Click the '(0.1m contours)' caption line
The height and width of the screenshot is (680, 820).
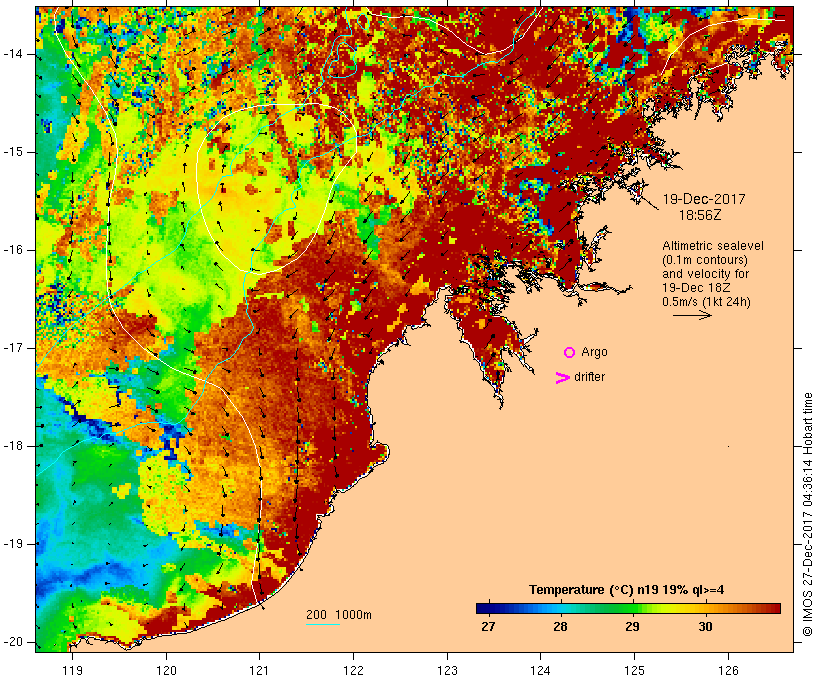pos(704,260)
